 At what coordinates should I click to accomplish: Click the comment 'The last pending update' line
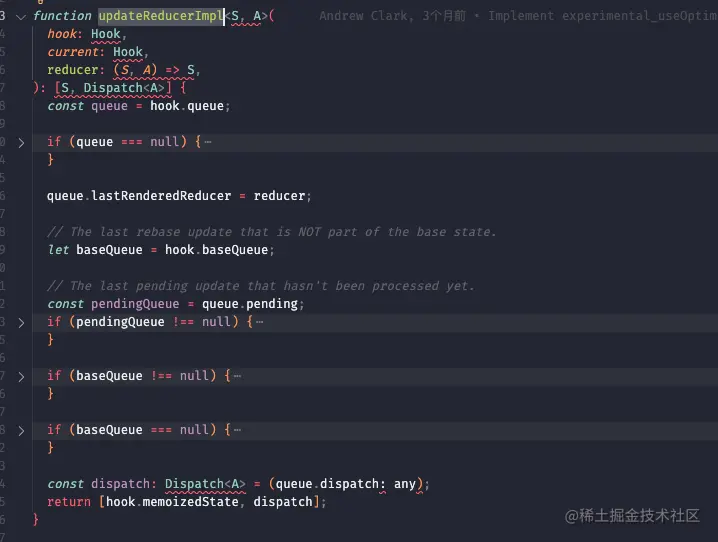(x=261, y=286)
